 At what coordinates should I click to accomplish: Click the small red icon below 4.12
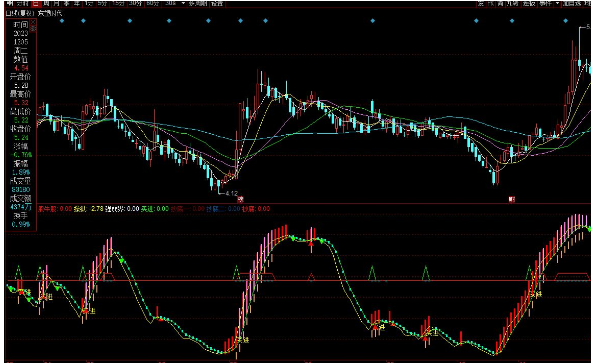pos(240,199)
